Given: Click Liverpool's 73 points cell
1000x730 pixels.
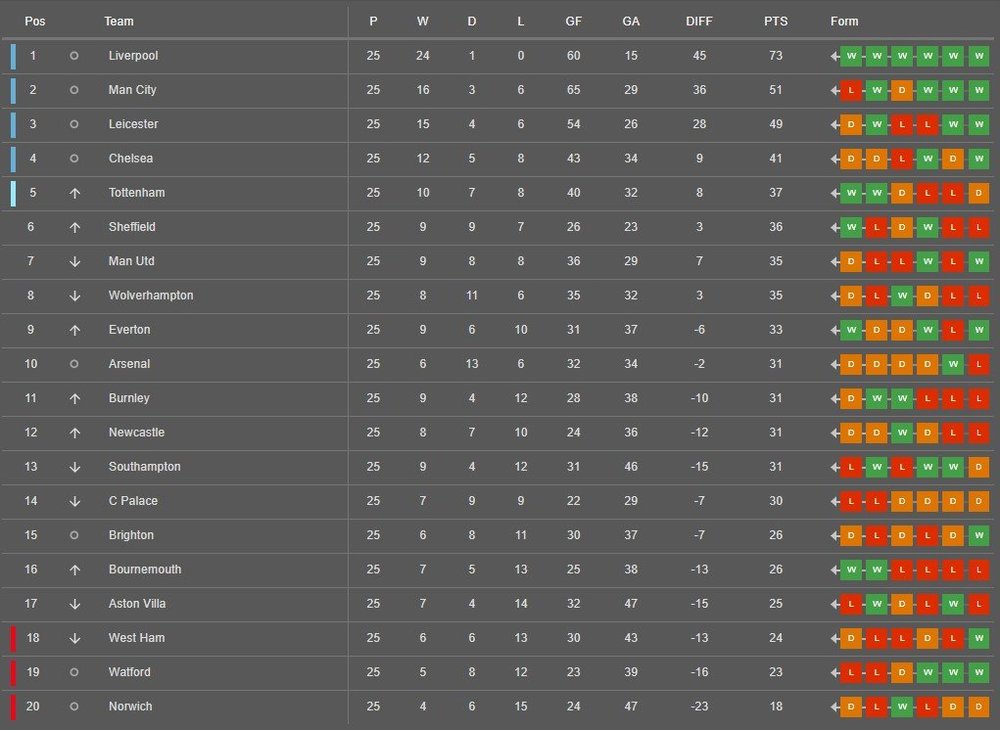Looking at the screenshot, I should pos(776,56).
